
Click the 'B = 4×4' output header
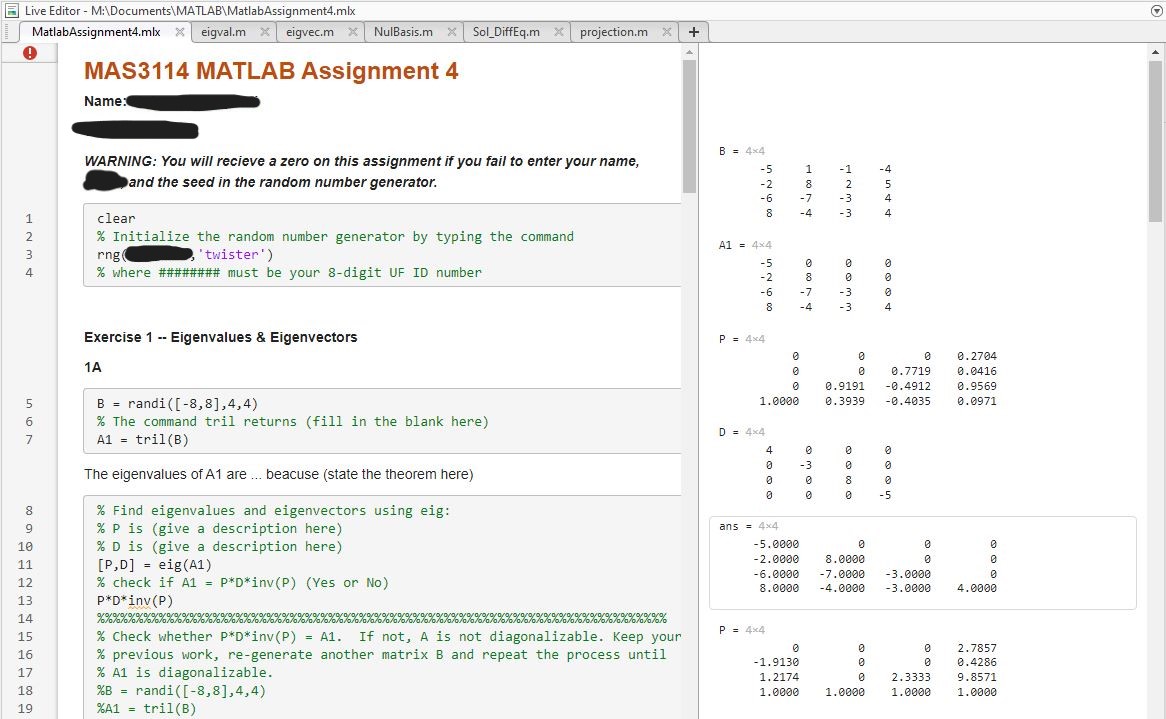click(x=741, y=151)
